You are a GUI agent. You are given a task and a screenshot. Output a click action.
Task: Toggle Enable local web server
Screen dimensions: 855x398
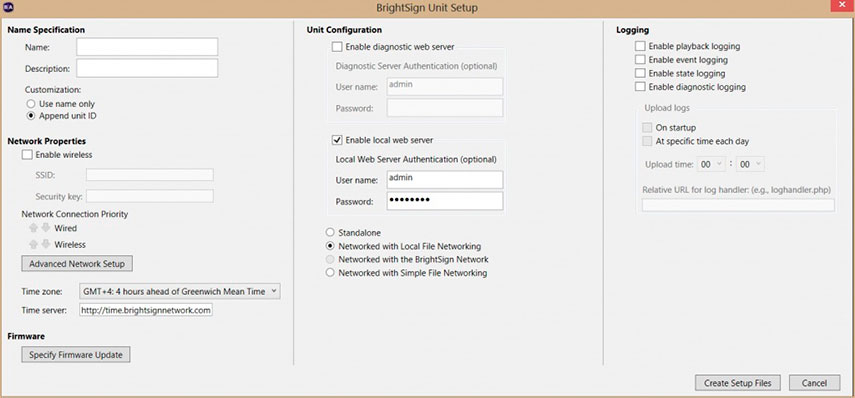click(337, 140)
